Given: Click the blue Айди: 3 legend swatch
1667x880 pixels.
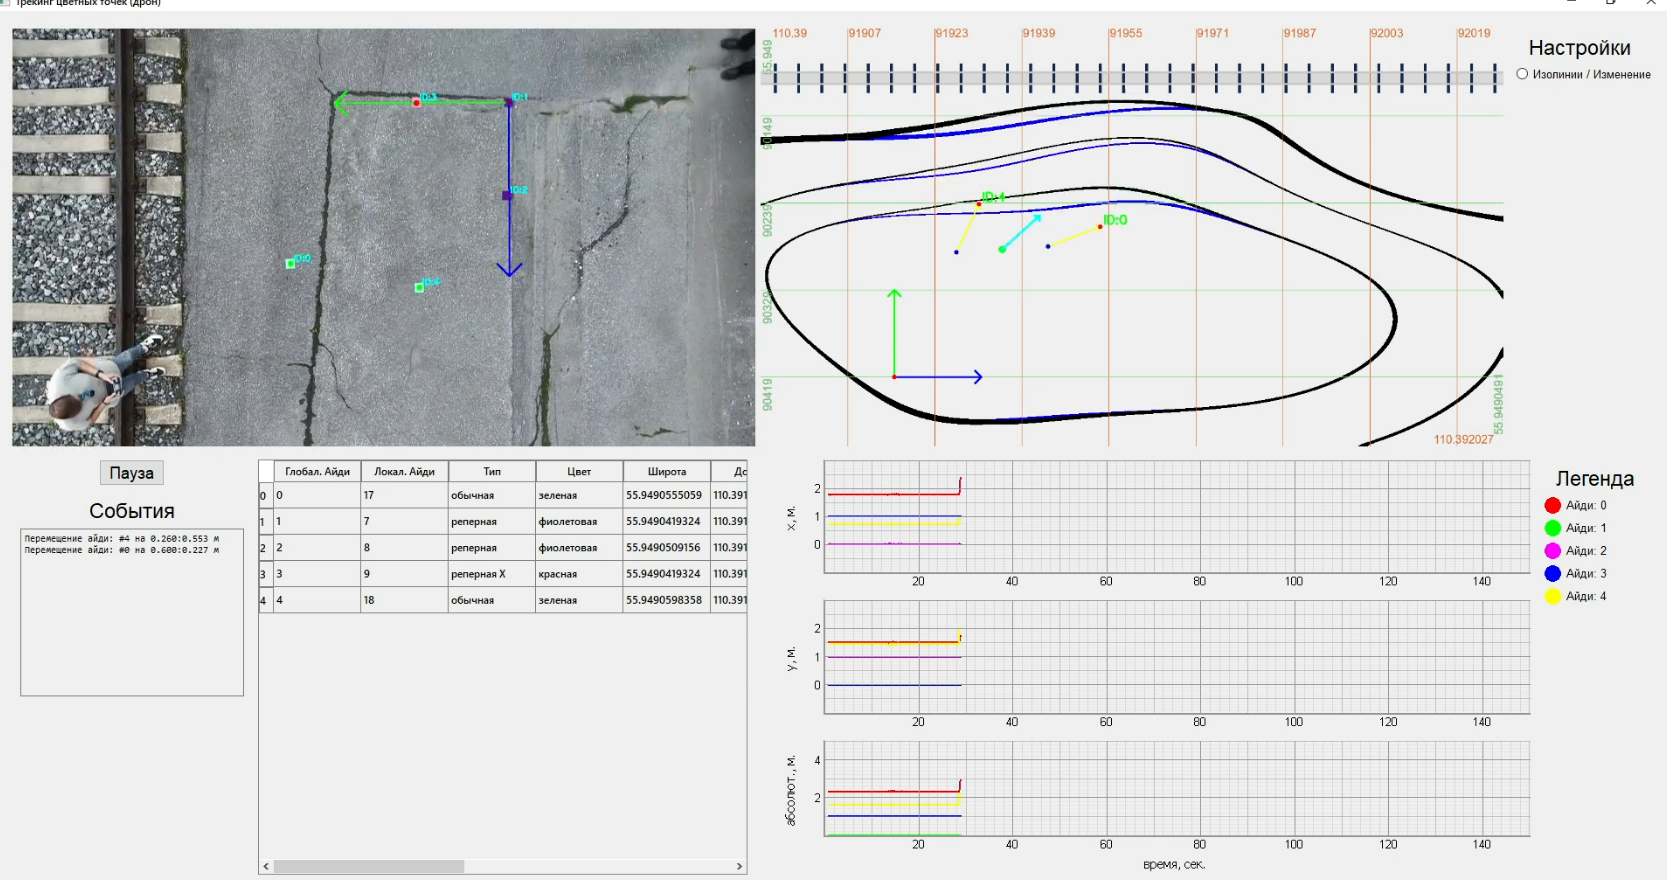Looking at the screenshot, I should (x=1552, y=574).
